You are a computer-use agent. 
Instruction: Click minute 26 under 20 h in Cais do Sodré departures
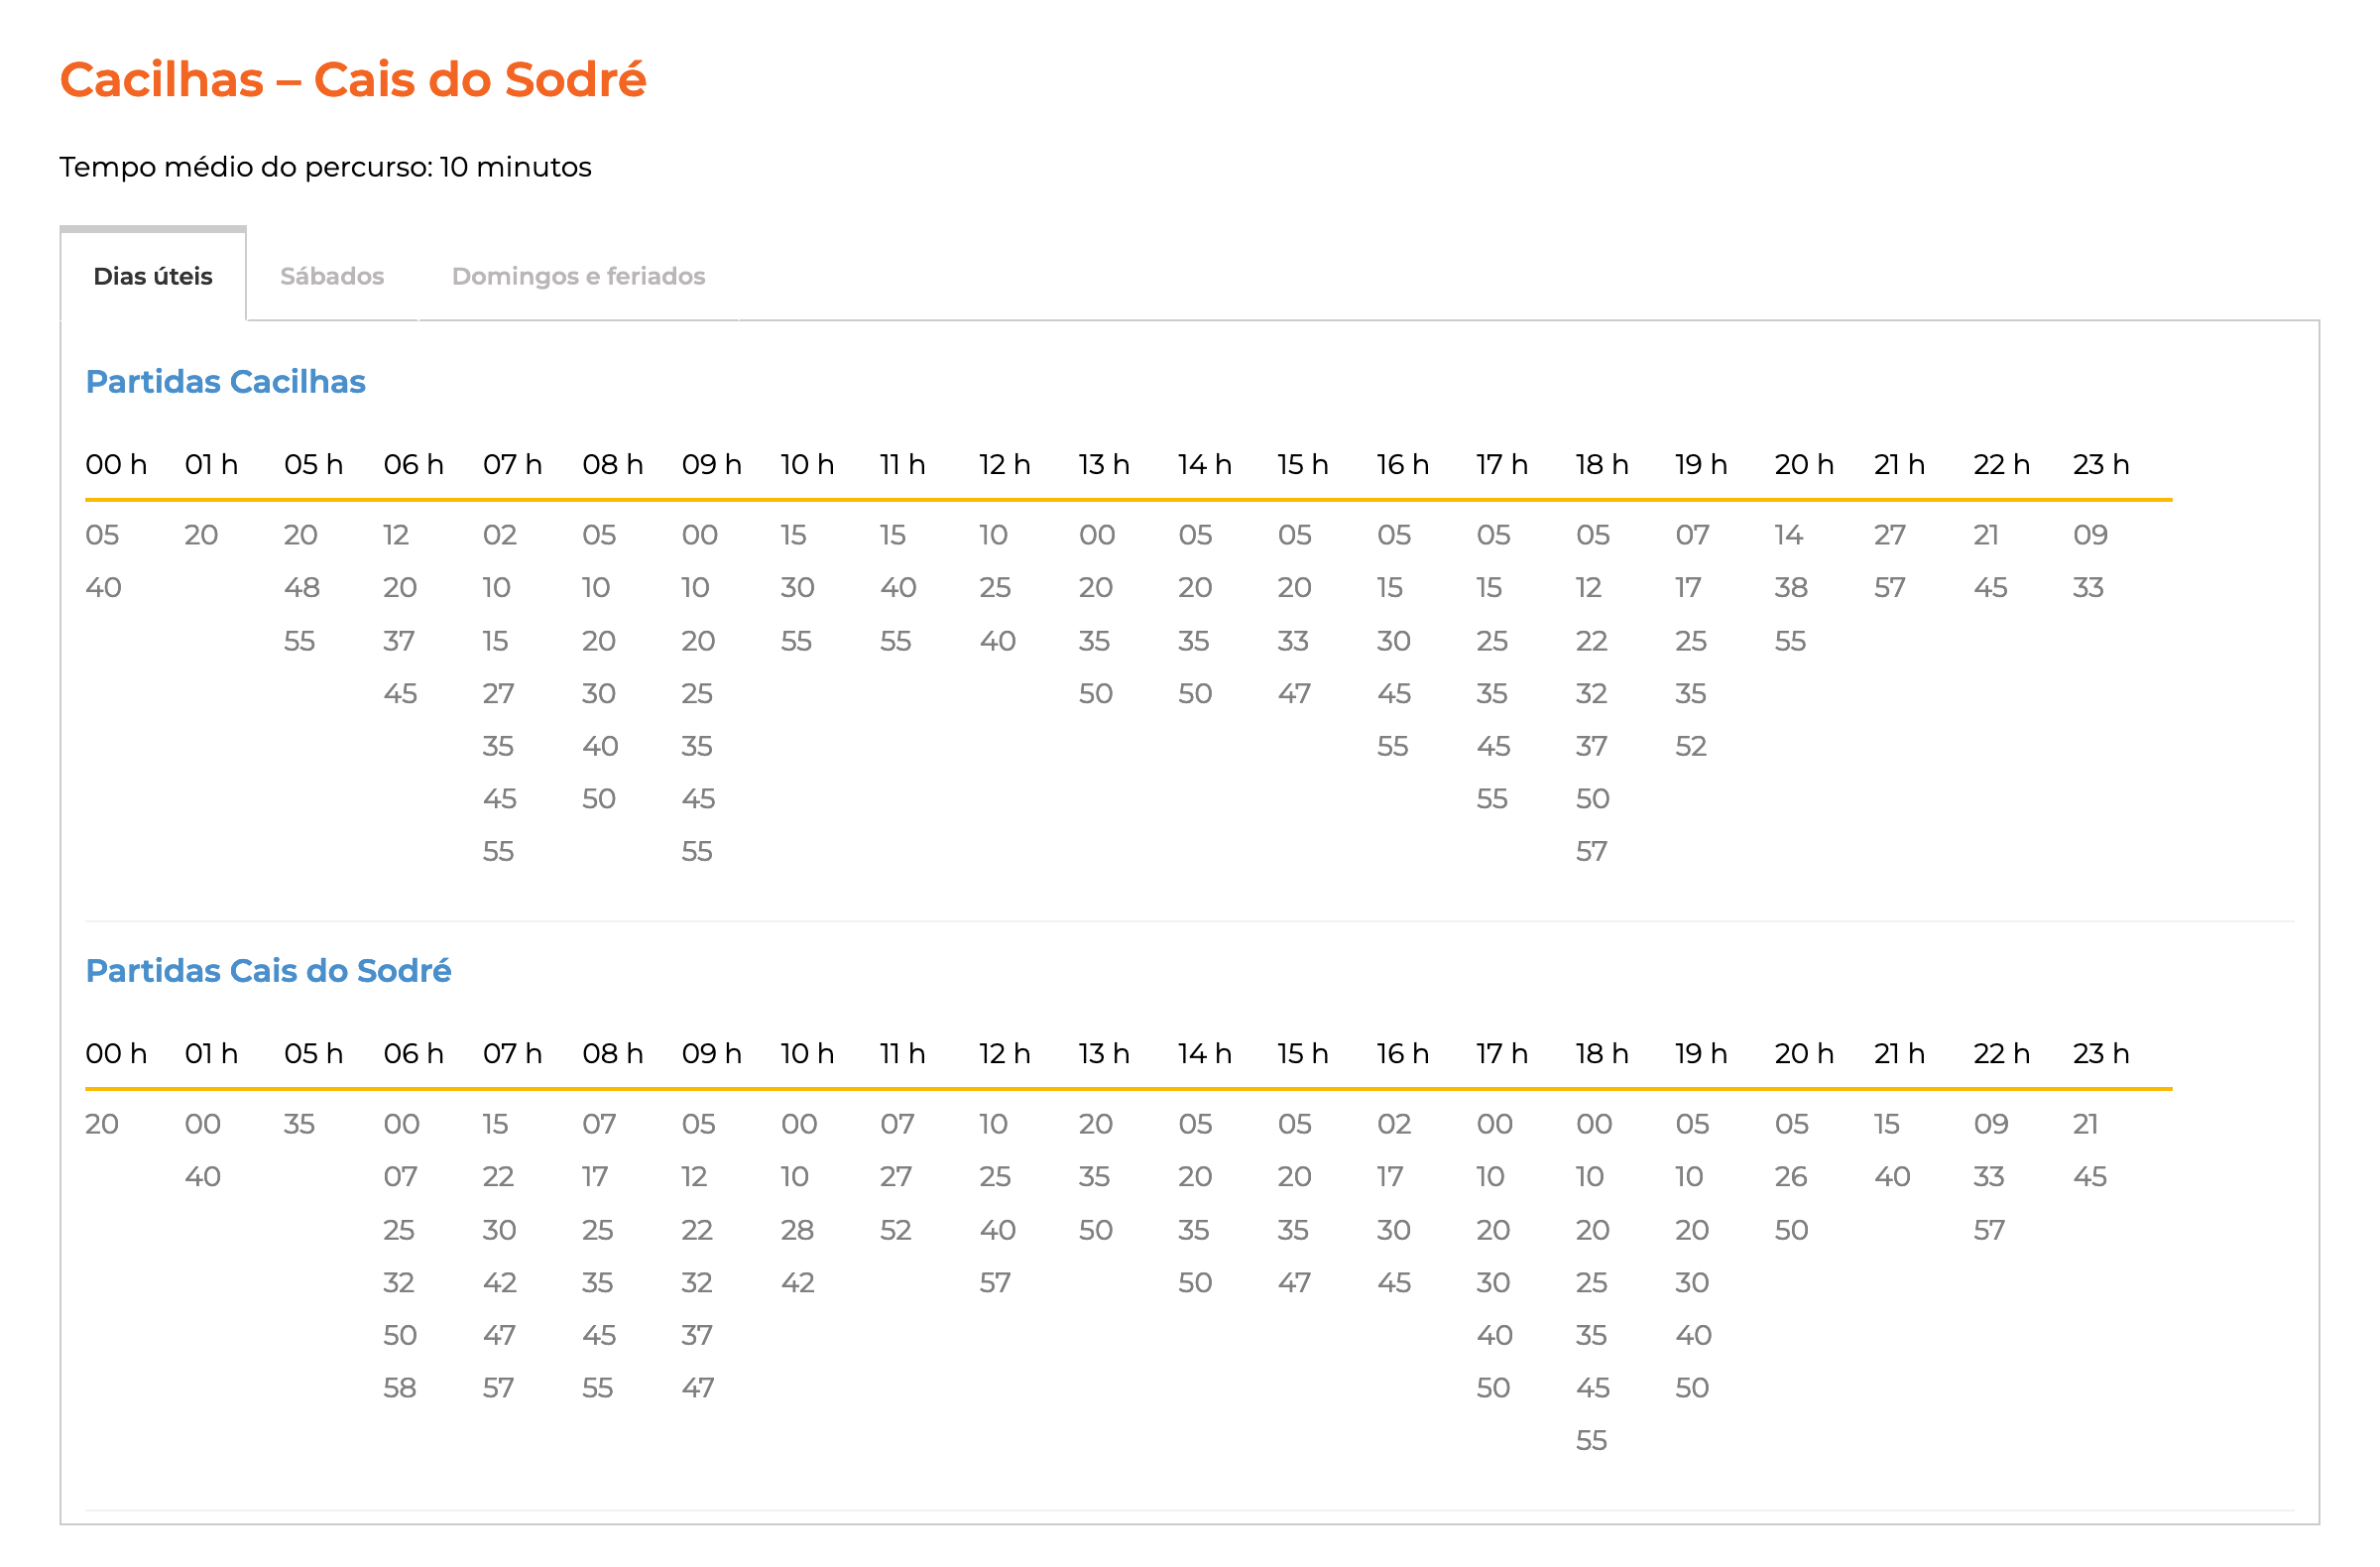point(1791,1177)
